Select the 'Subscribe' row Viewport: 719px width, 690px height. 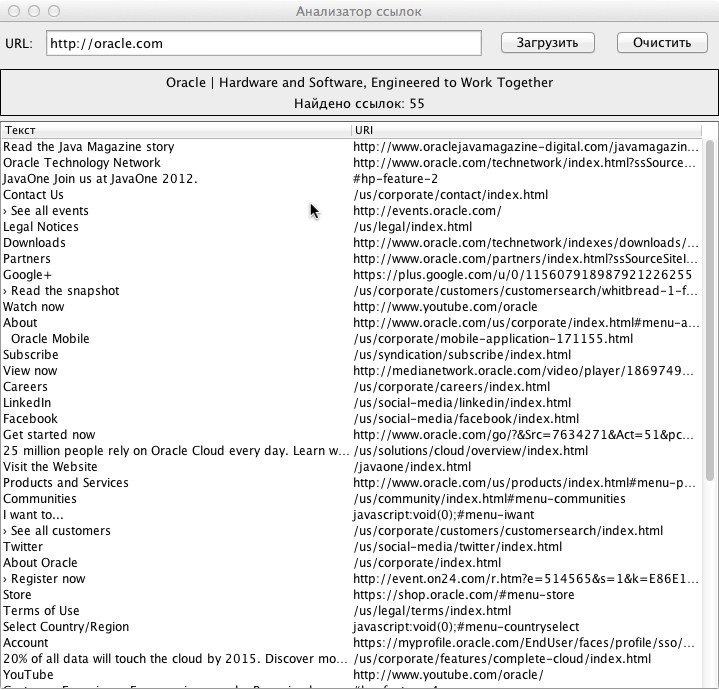click(x=352, y=355)
